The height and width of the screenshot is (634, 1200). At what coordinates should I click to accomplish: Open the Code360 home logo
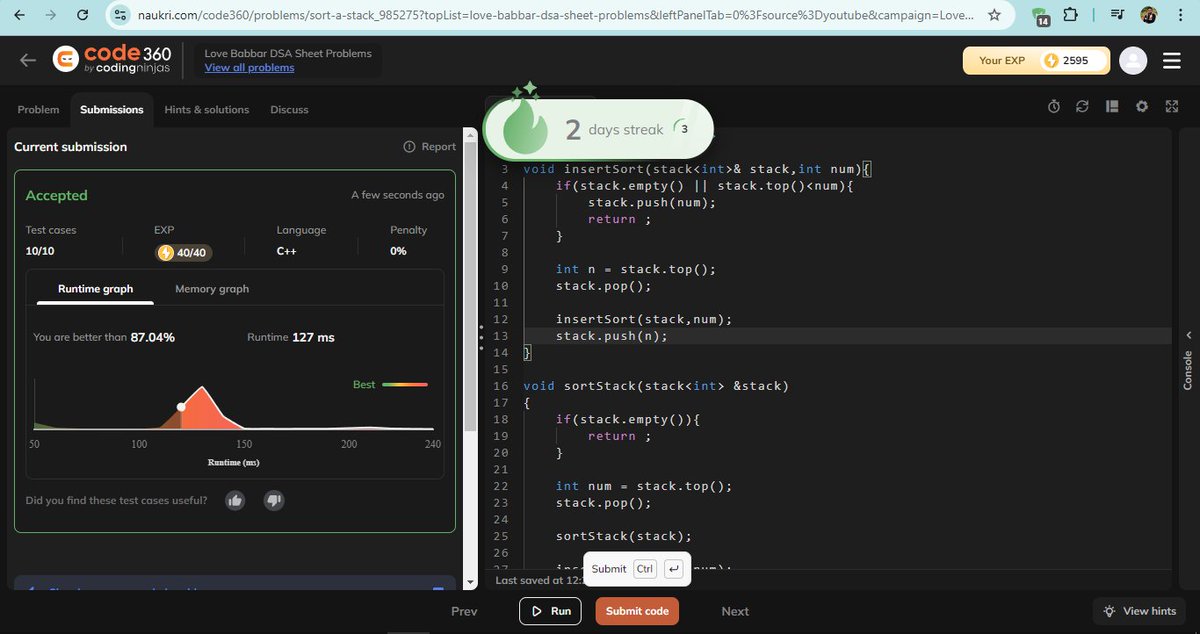click(x=112, y=60)
